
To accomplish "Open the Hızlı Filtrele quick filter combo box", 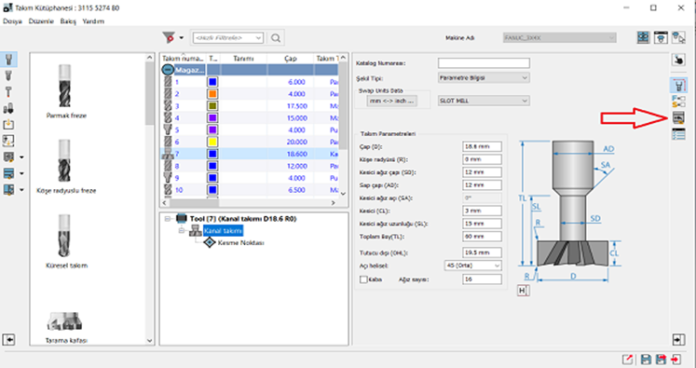I will tap(228, 38).
